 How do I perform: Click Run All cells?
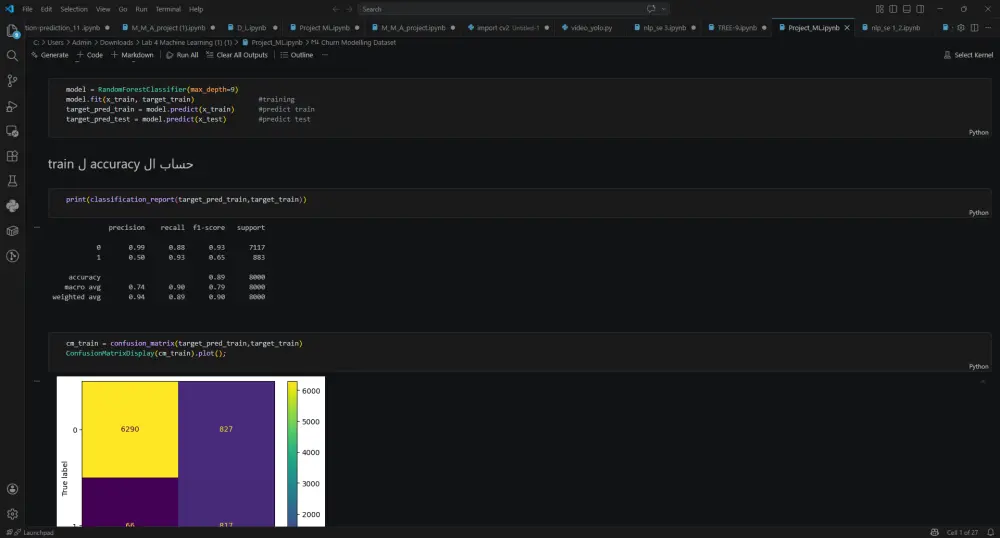182,55
